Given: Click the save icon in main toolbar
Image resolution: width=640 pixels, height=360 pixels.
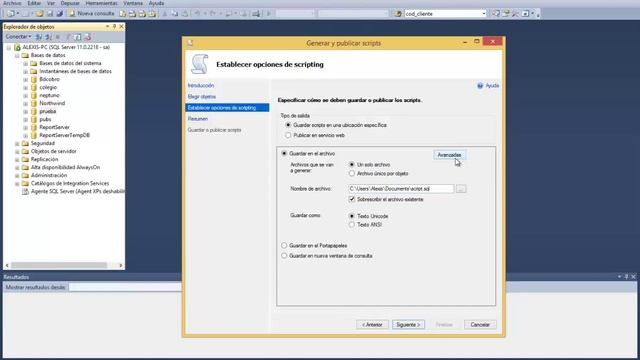Looking at the screenshot, I should click(x=50, y=13).
